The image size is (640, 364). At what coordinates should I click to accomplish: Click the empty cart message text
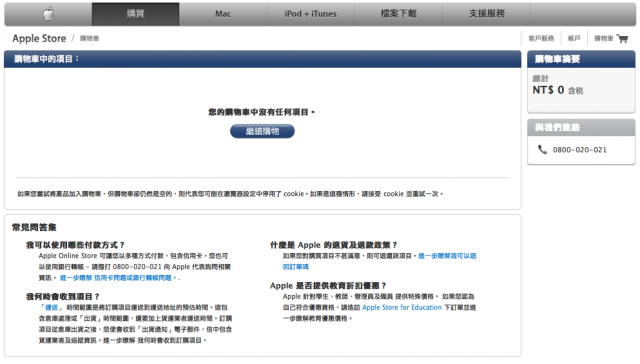pos(262,112)
